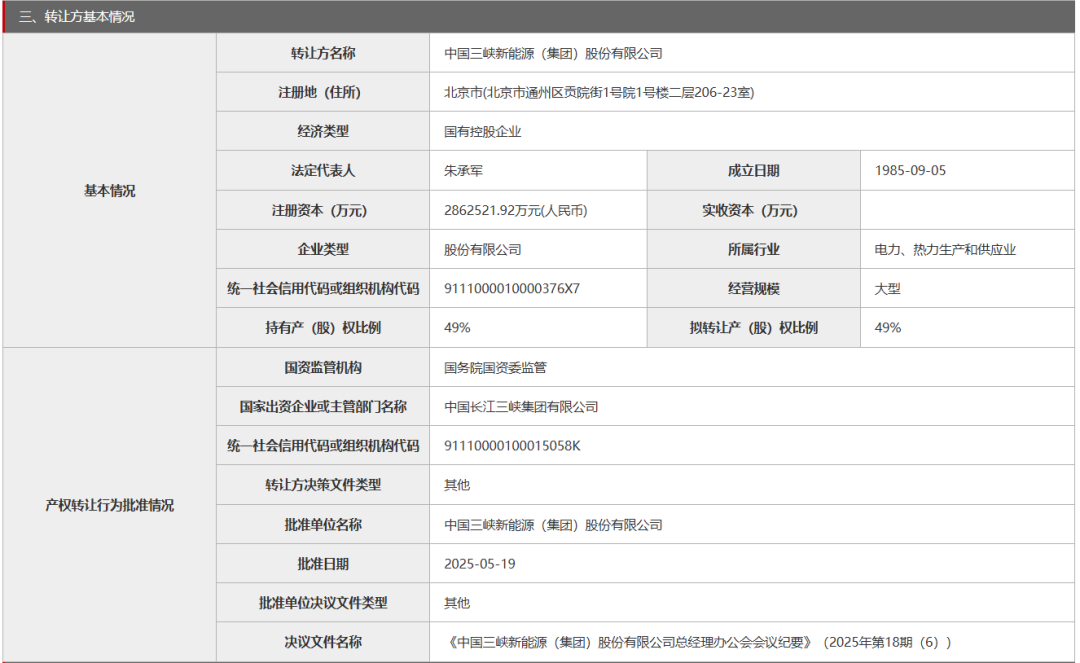
Task: Select the 大型 scale value
Action: pos(887,289)
